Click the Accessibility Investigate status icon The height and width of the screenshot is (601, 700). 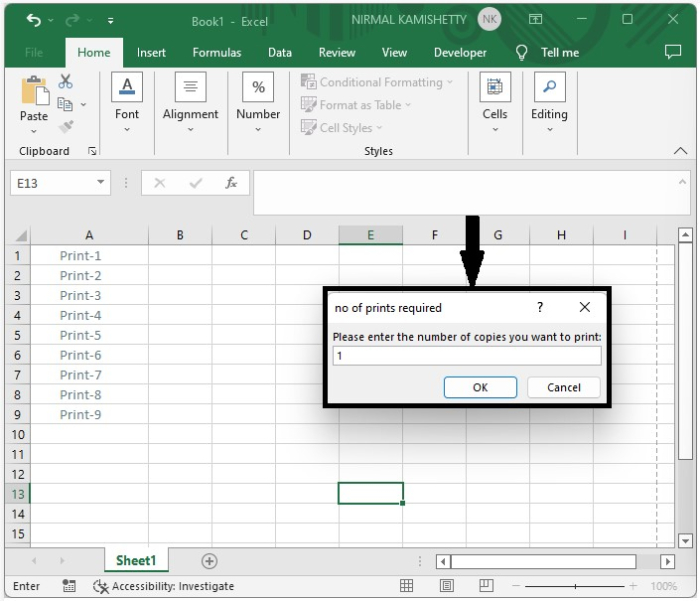(x=101, y=586)
